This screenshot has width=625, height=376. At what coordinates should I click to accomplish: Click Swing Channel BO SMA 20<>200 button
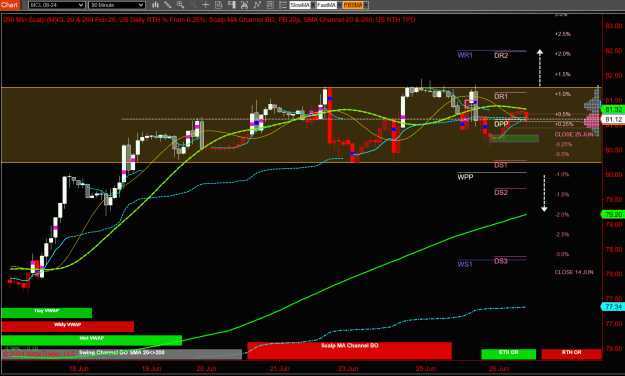click(x=122, y=354)
